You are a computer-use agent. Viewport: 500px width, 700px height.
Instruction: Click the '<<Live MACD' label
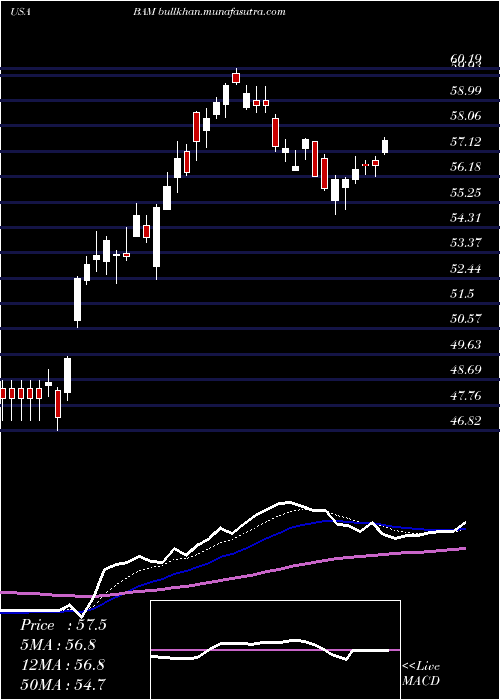click(421, 674)
